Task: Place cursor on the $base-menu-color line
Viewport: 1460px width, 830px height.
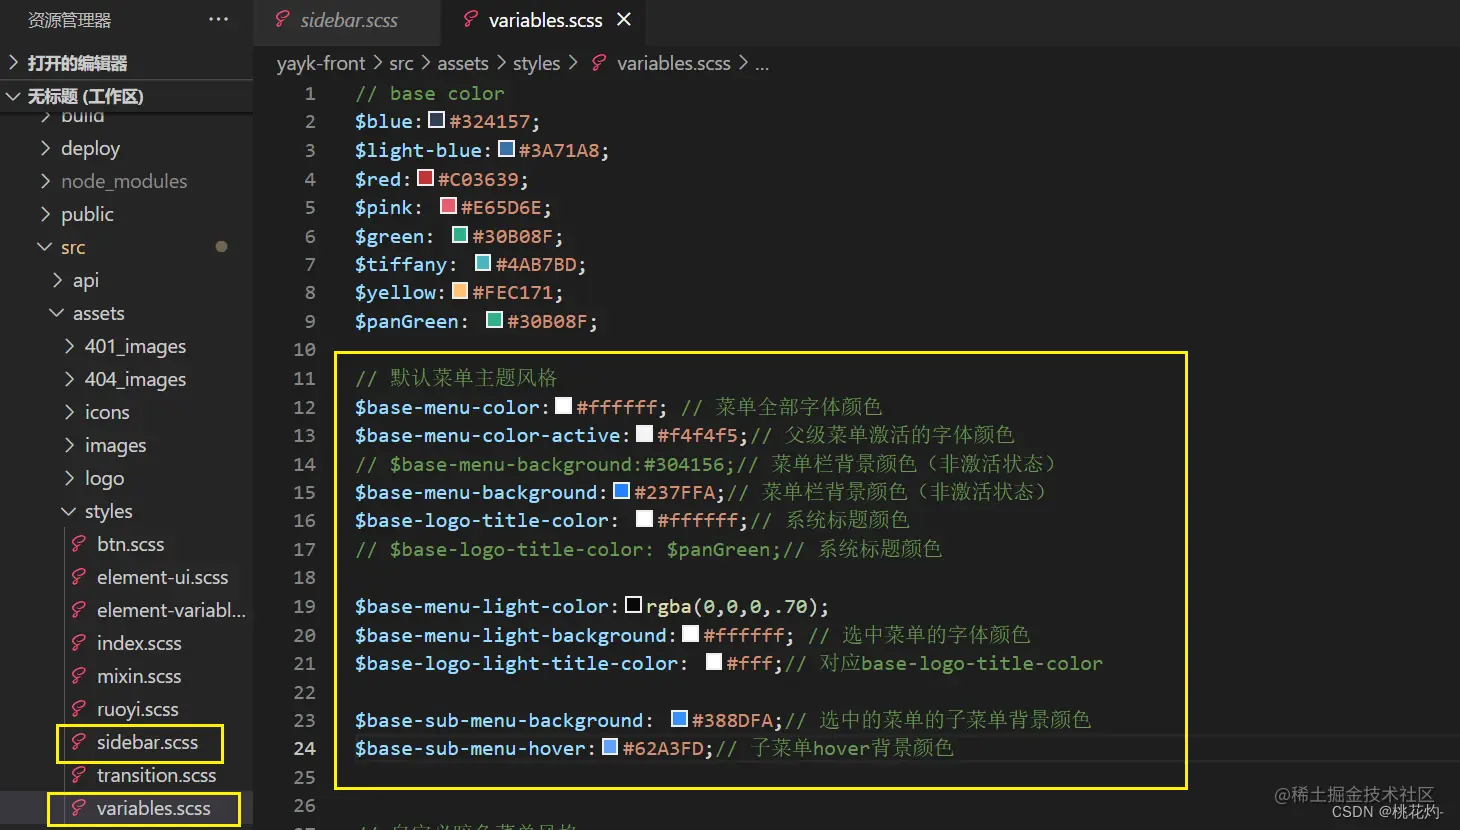Action: (x=618, y=407)
